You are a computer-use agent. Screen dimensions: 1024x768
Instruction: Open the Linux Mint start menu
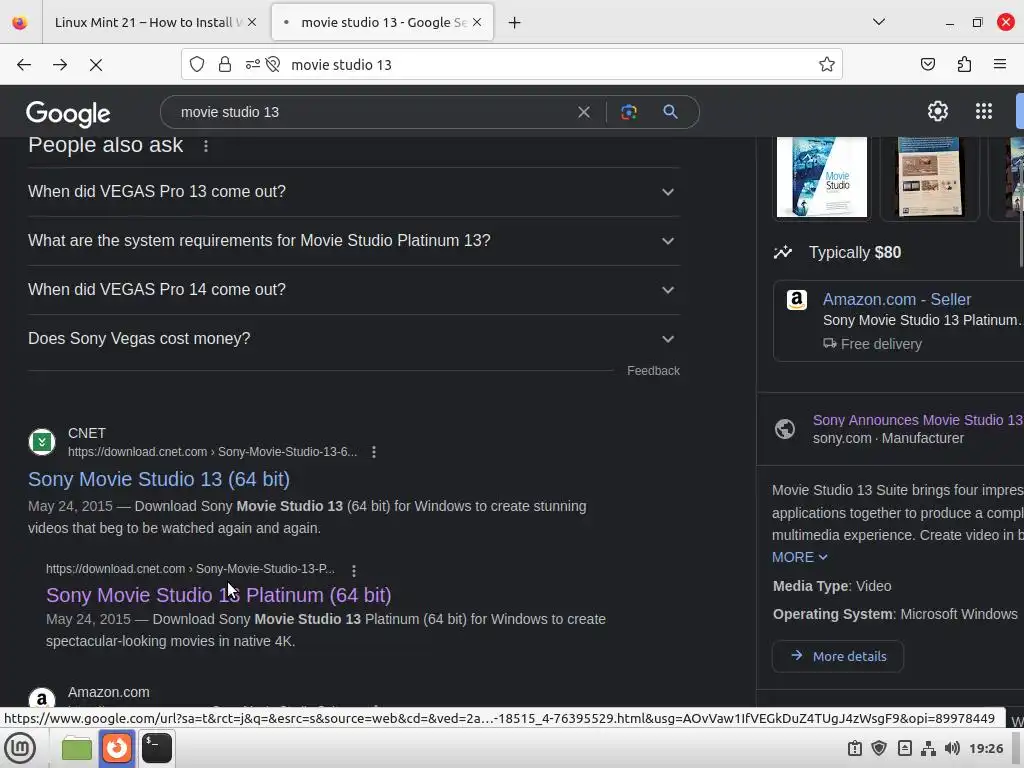tap(20, 748)
